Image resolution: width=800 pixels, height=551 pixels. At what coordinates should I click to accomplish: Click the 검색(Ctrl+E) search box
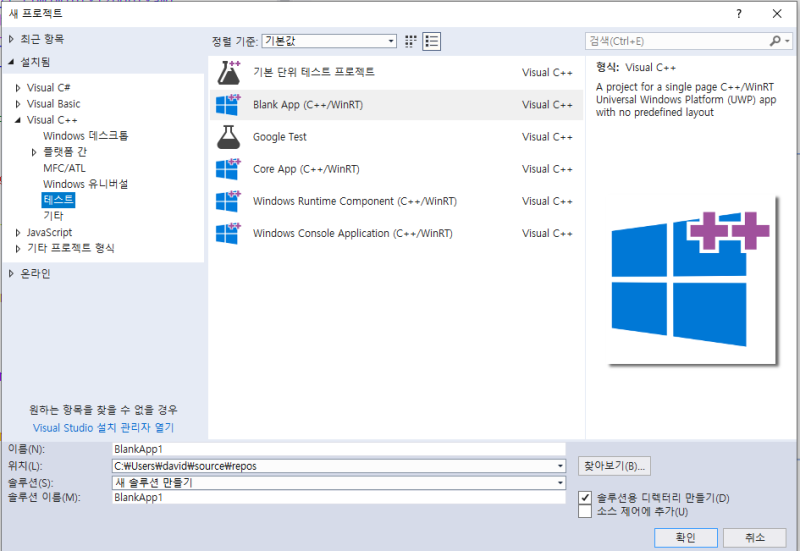coord(678,41)
